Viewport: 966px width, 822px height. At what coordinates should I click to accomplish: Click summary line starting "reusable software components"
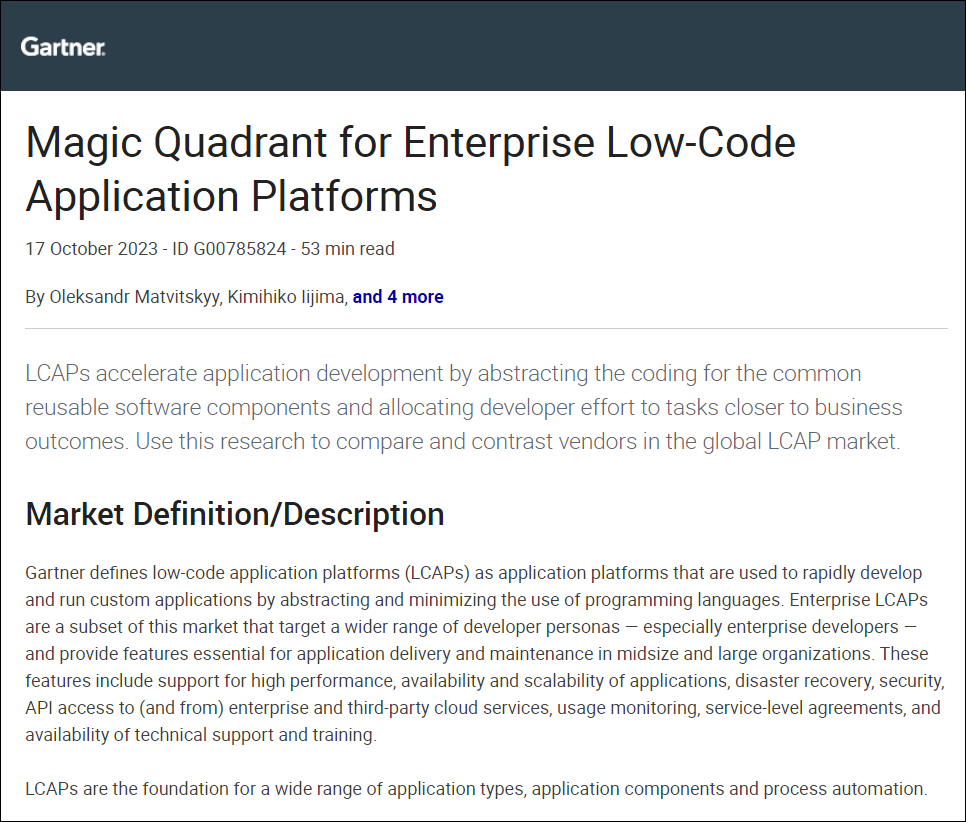464,407
